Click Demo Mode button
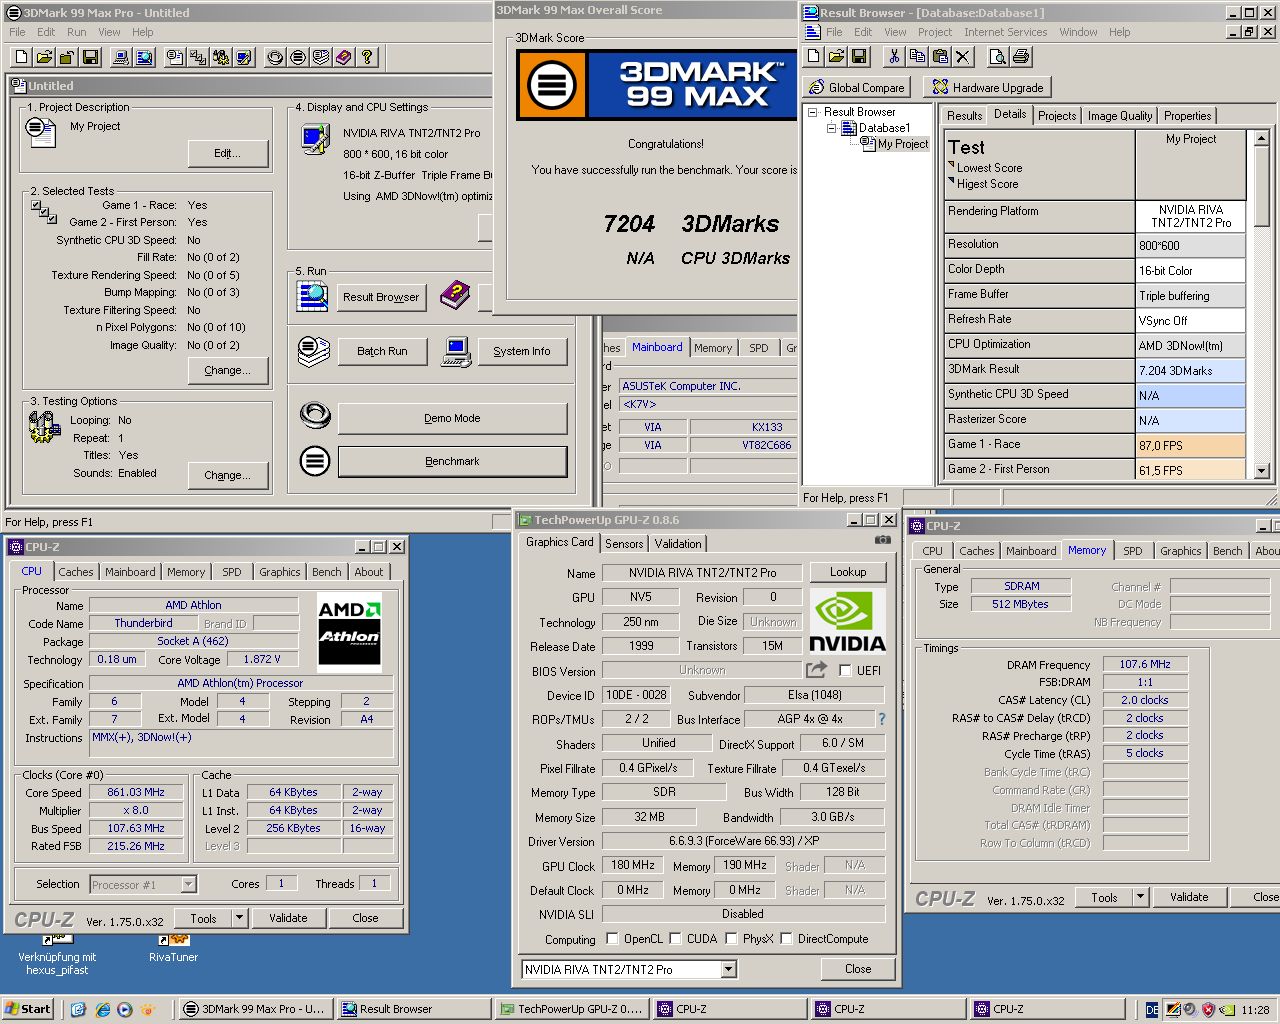This screenshot has height=1024, width=1280. pos(452,418)
